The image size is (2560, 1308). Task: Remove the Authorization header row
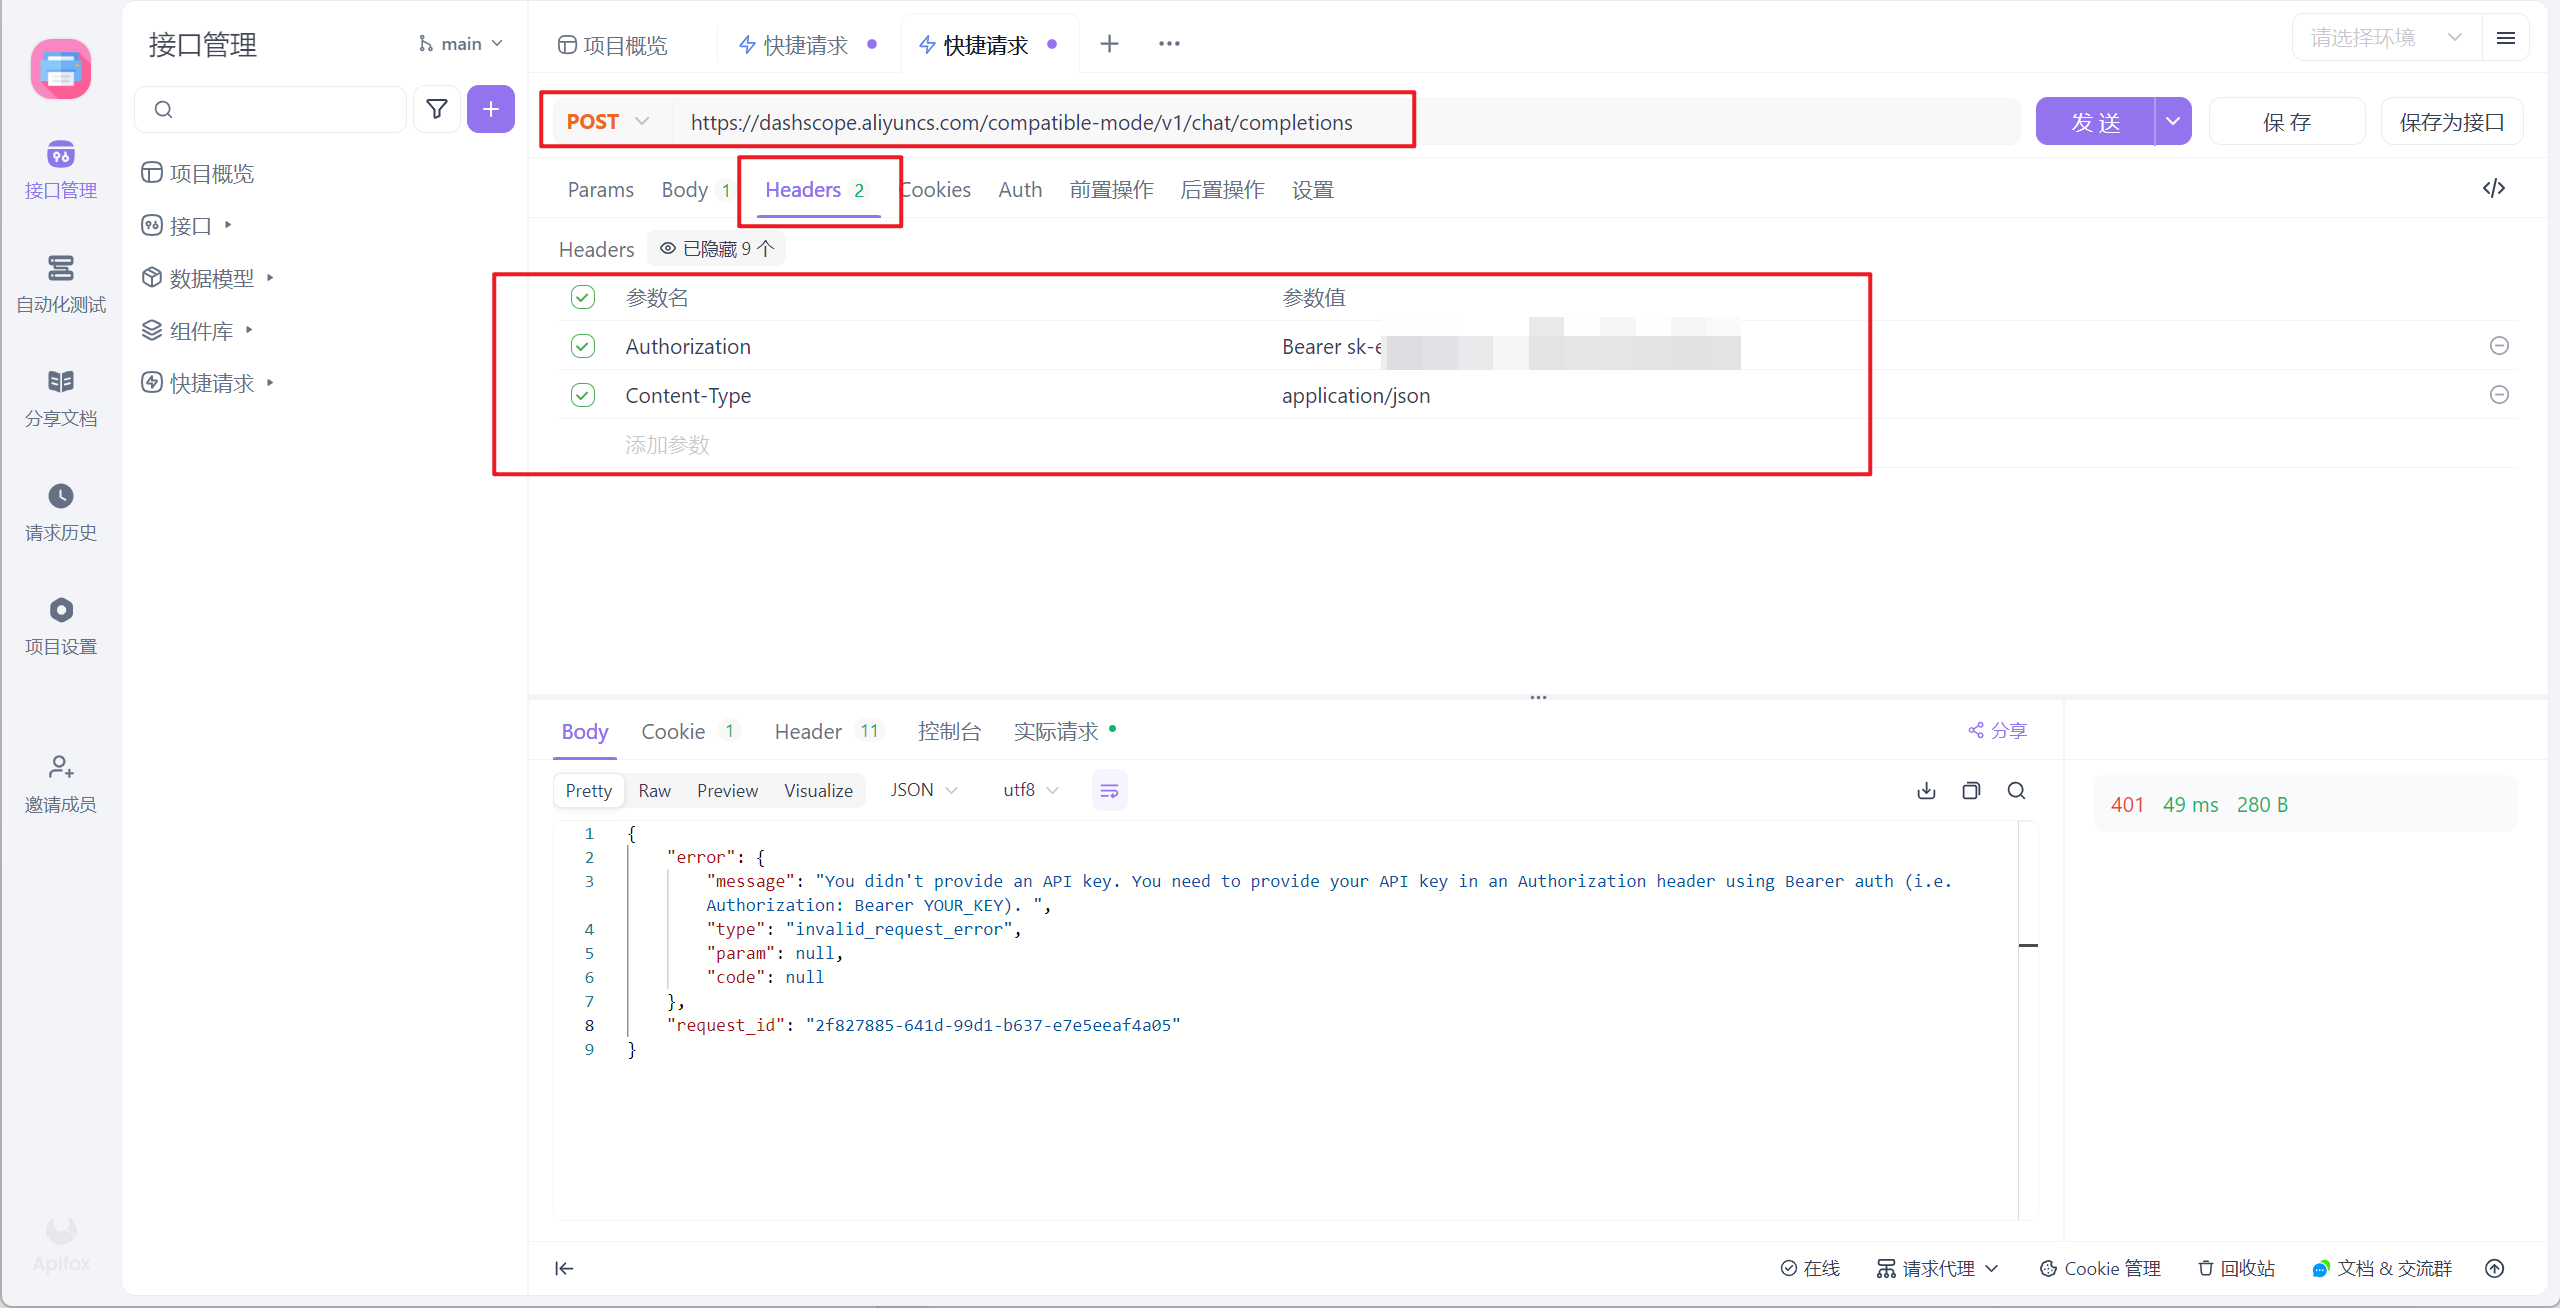(x=2498, y=346)
